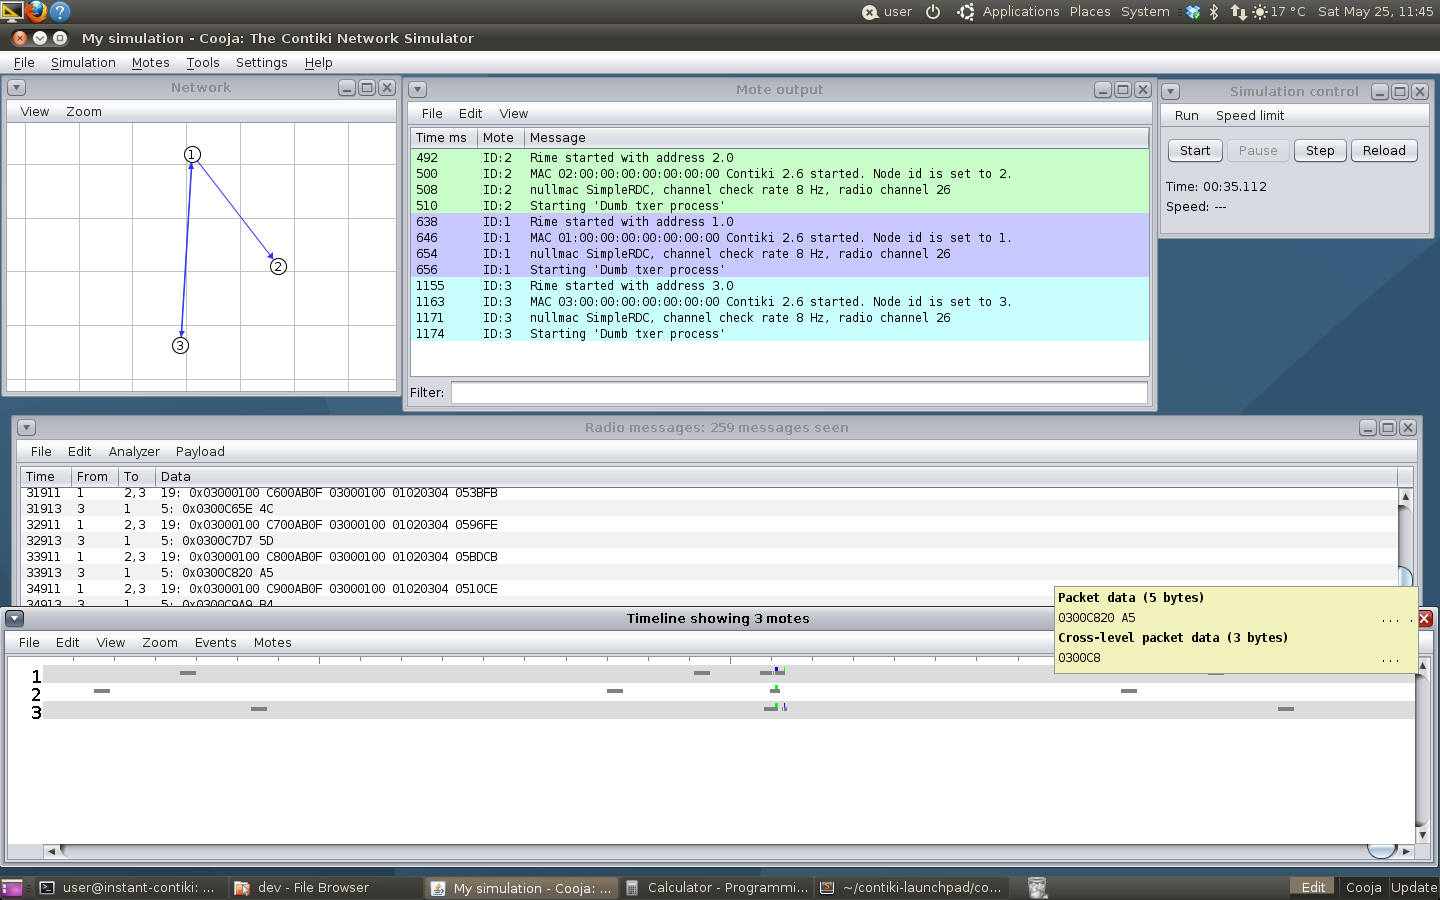The width and height of the screenshot is (1440, 900).
Task: Open Firefox from the top panel
Action: coord(36,11)
